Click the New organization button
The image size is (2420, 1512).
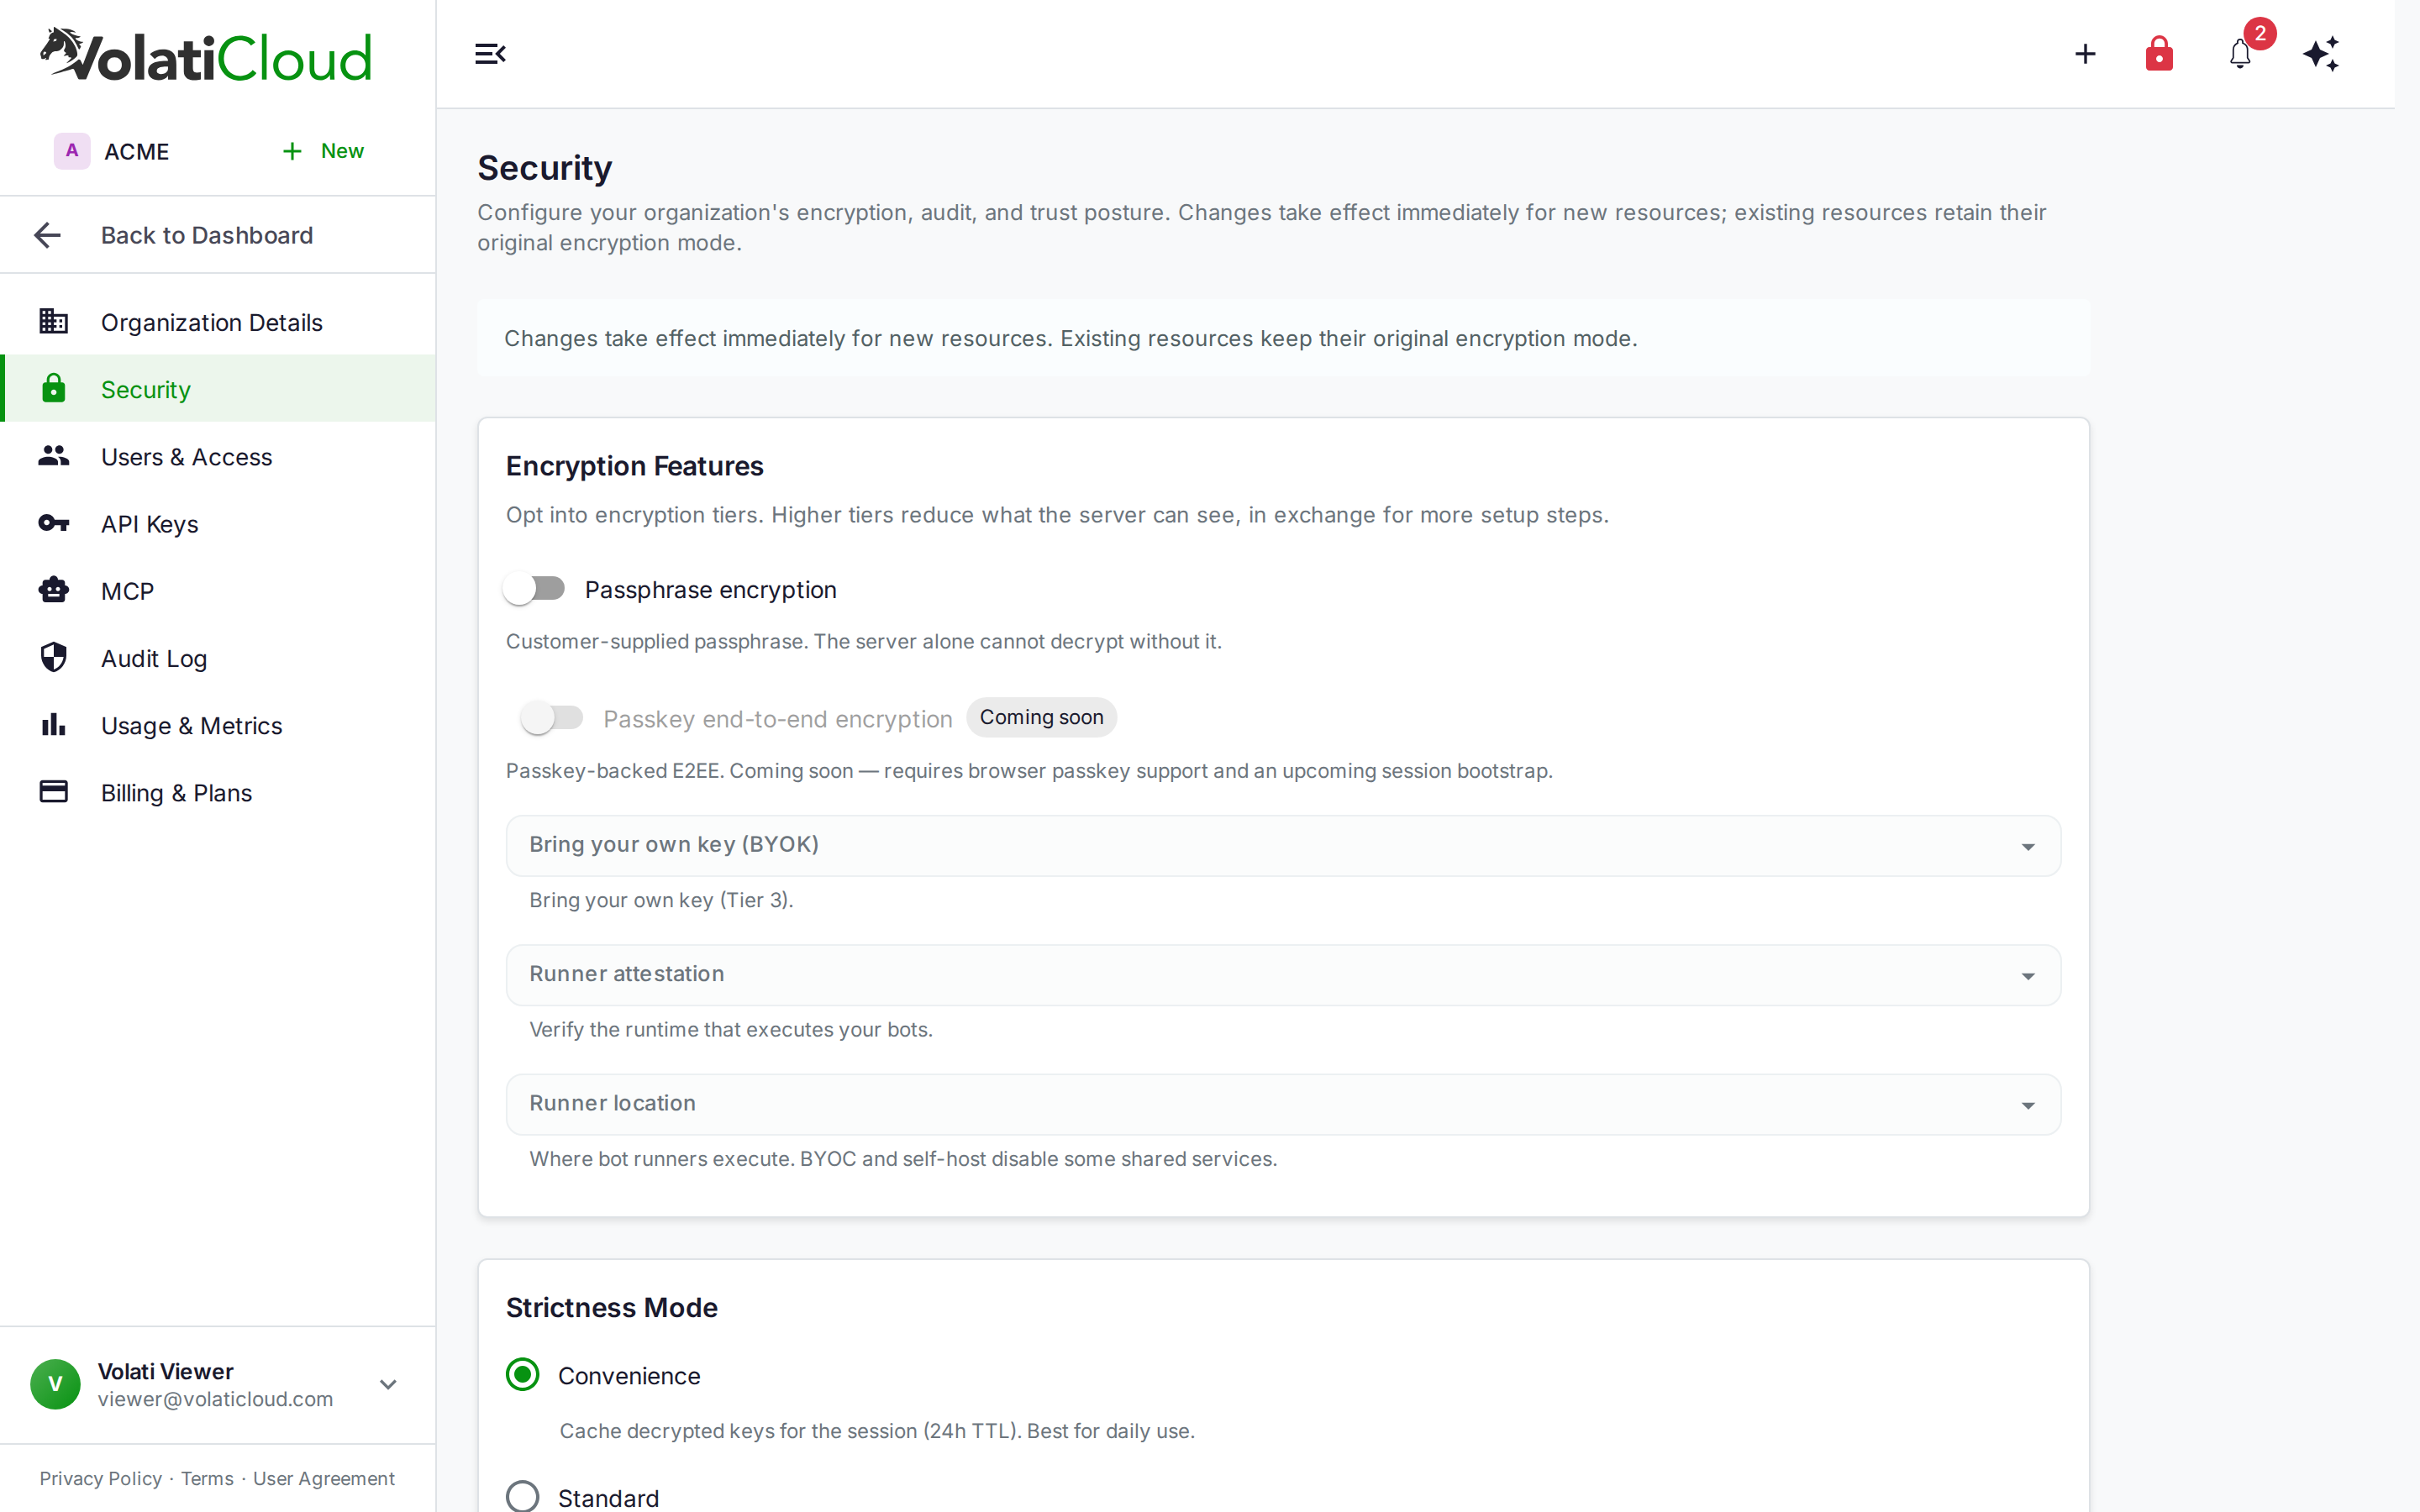click(x=323, y=151)
